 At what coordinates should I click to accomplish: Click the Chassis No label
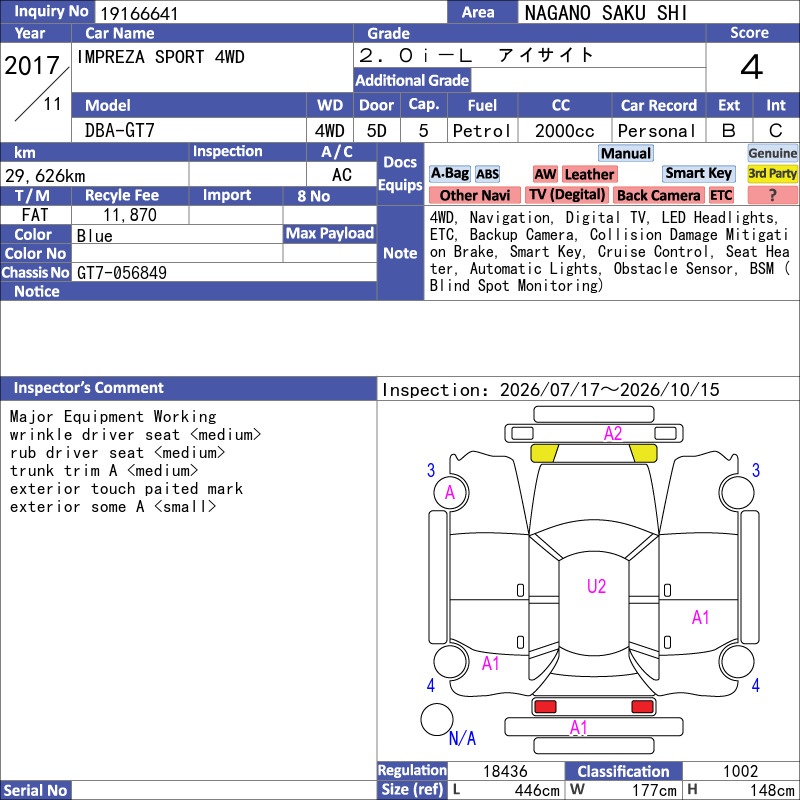[x=35, y=272]
